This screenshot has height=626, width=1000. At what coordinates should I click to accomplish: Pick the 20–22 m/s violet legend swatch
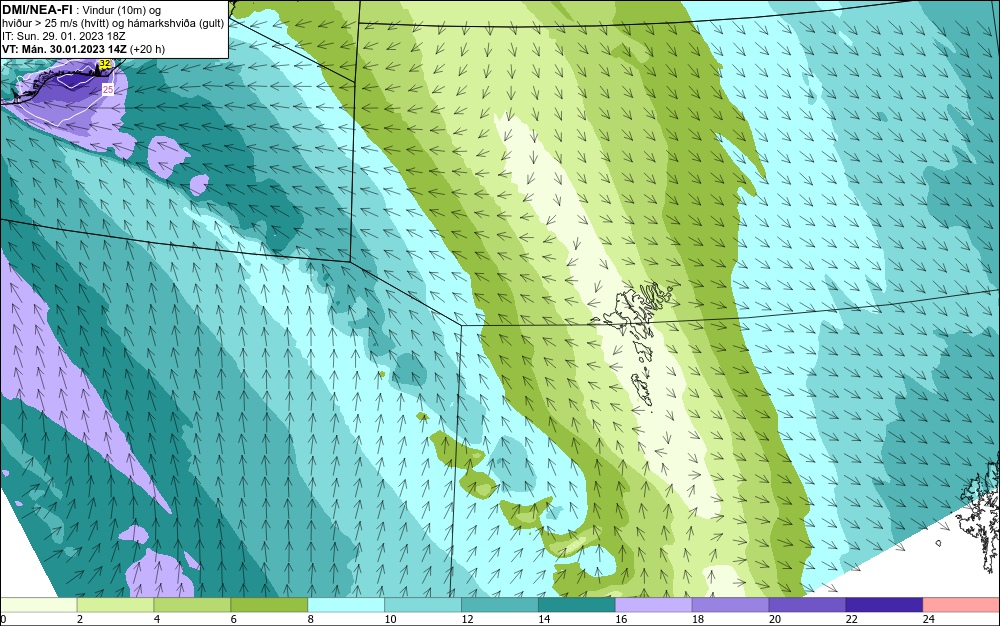(807, 604)
